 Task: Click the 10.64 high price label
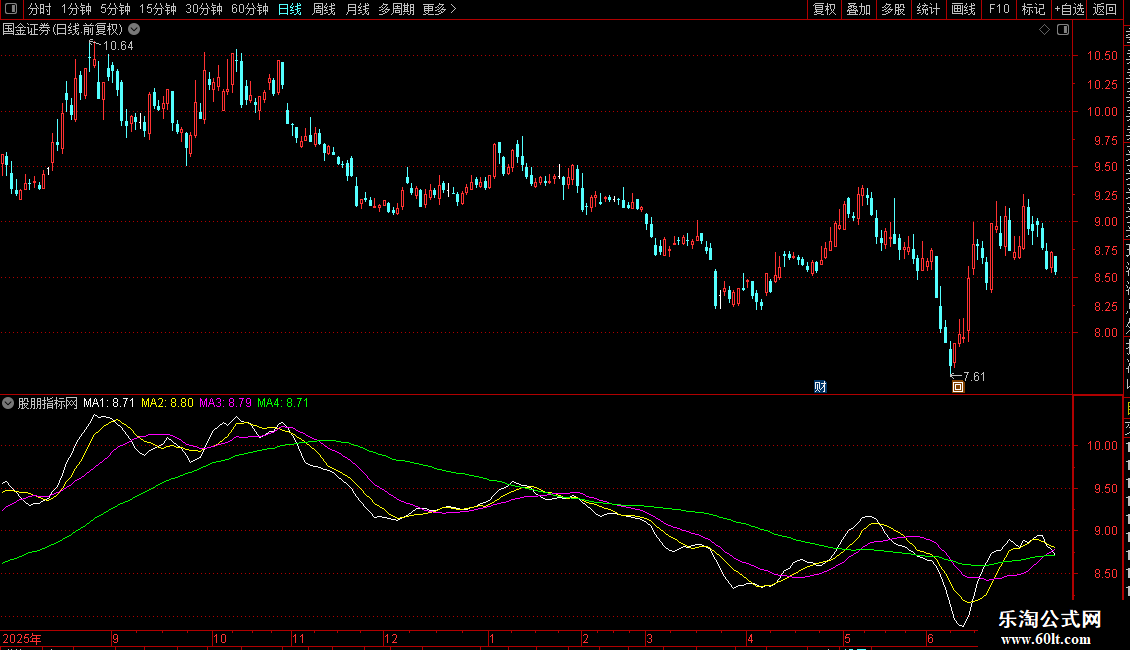click(118, 46)
